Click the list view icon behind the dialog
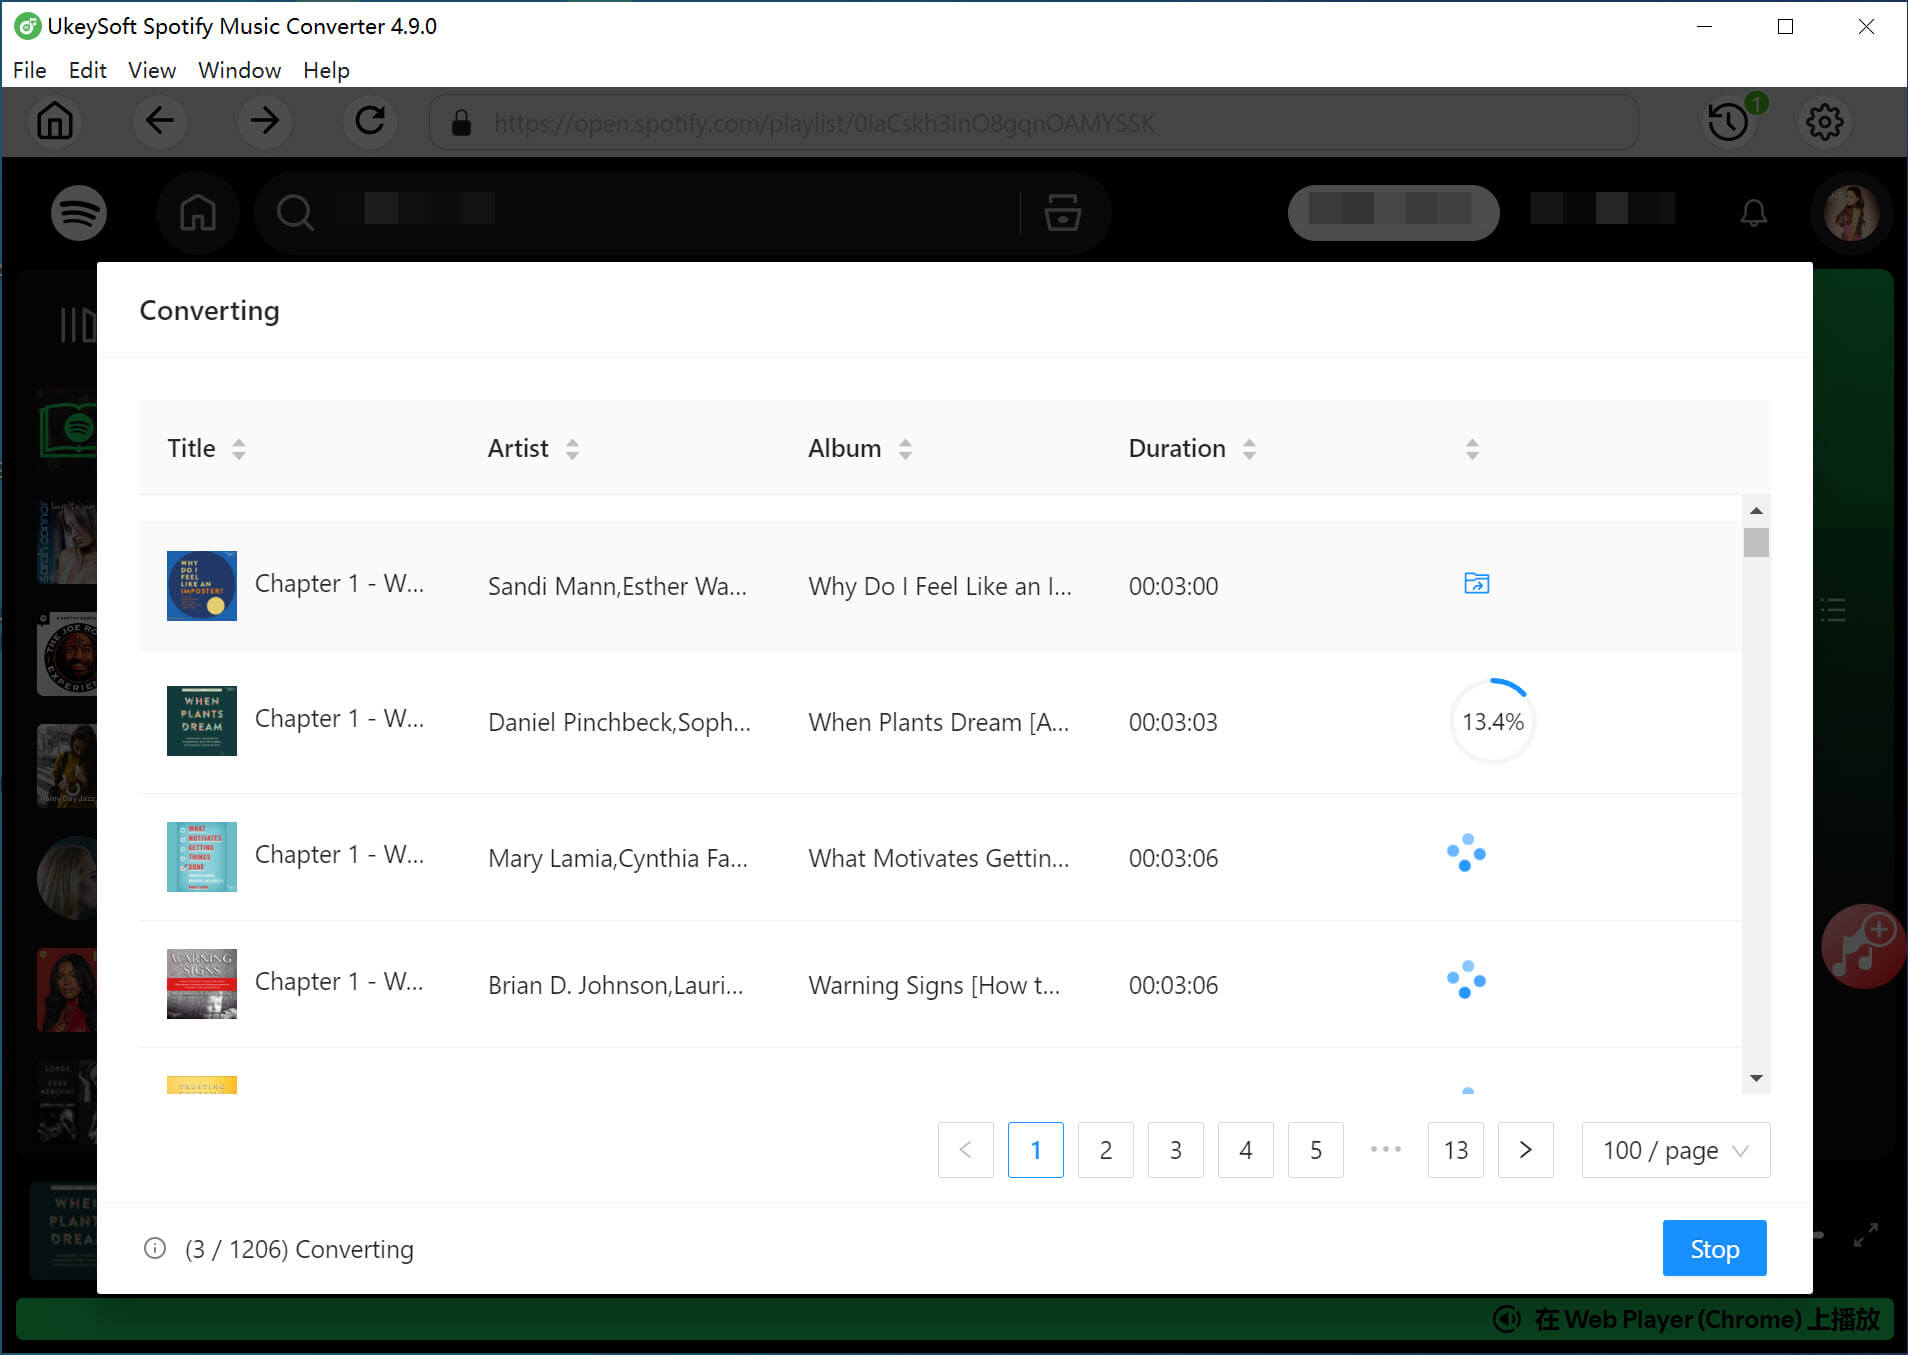 (x=1832, y=610)
